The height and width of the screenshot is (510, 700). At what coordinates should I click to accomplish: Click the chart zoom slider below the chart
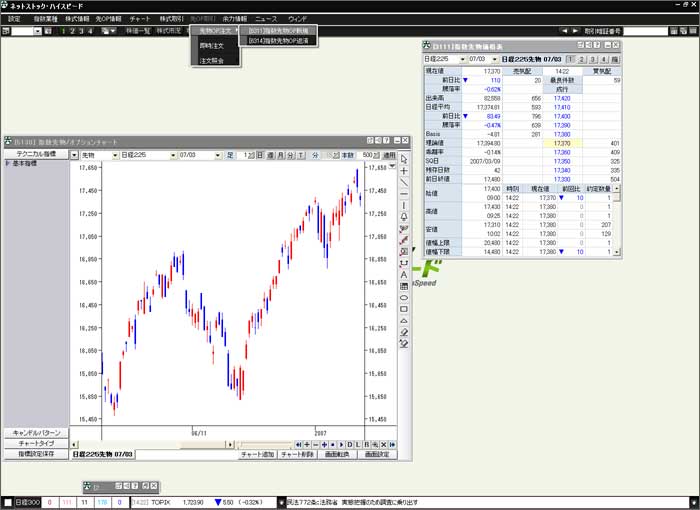click(264, 445)
